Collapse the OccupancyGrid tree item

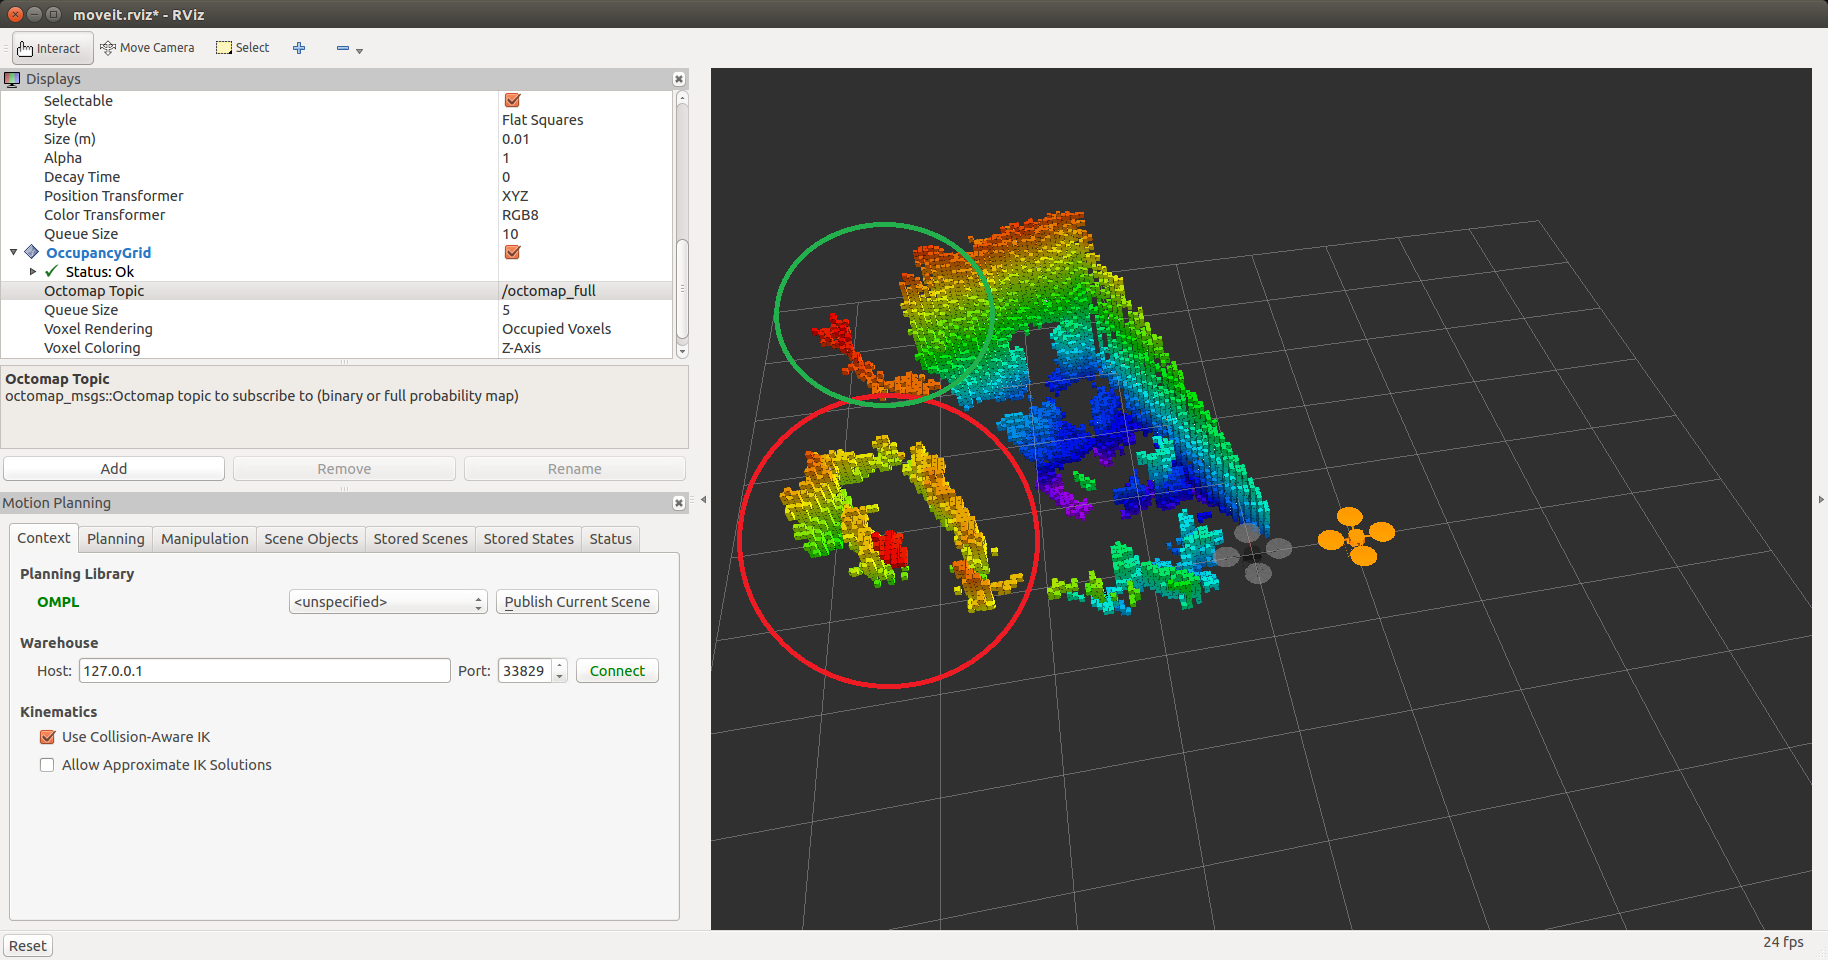13,253
